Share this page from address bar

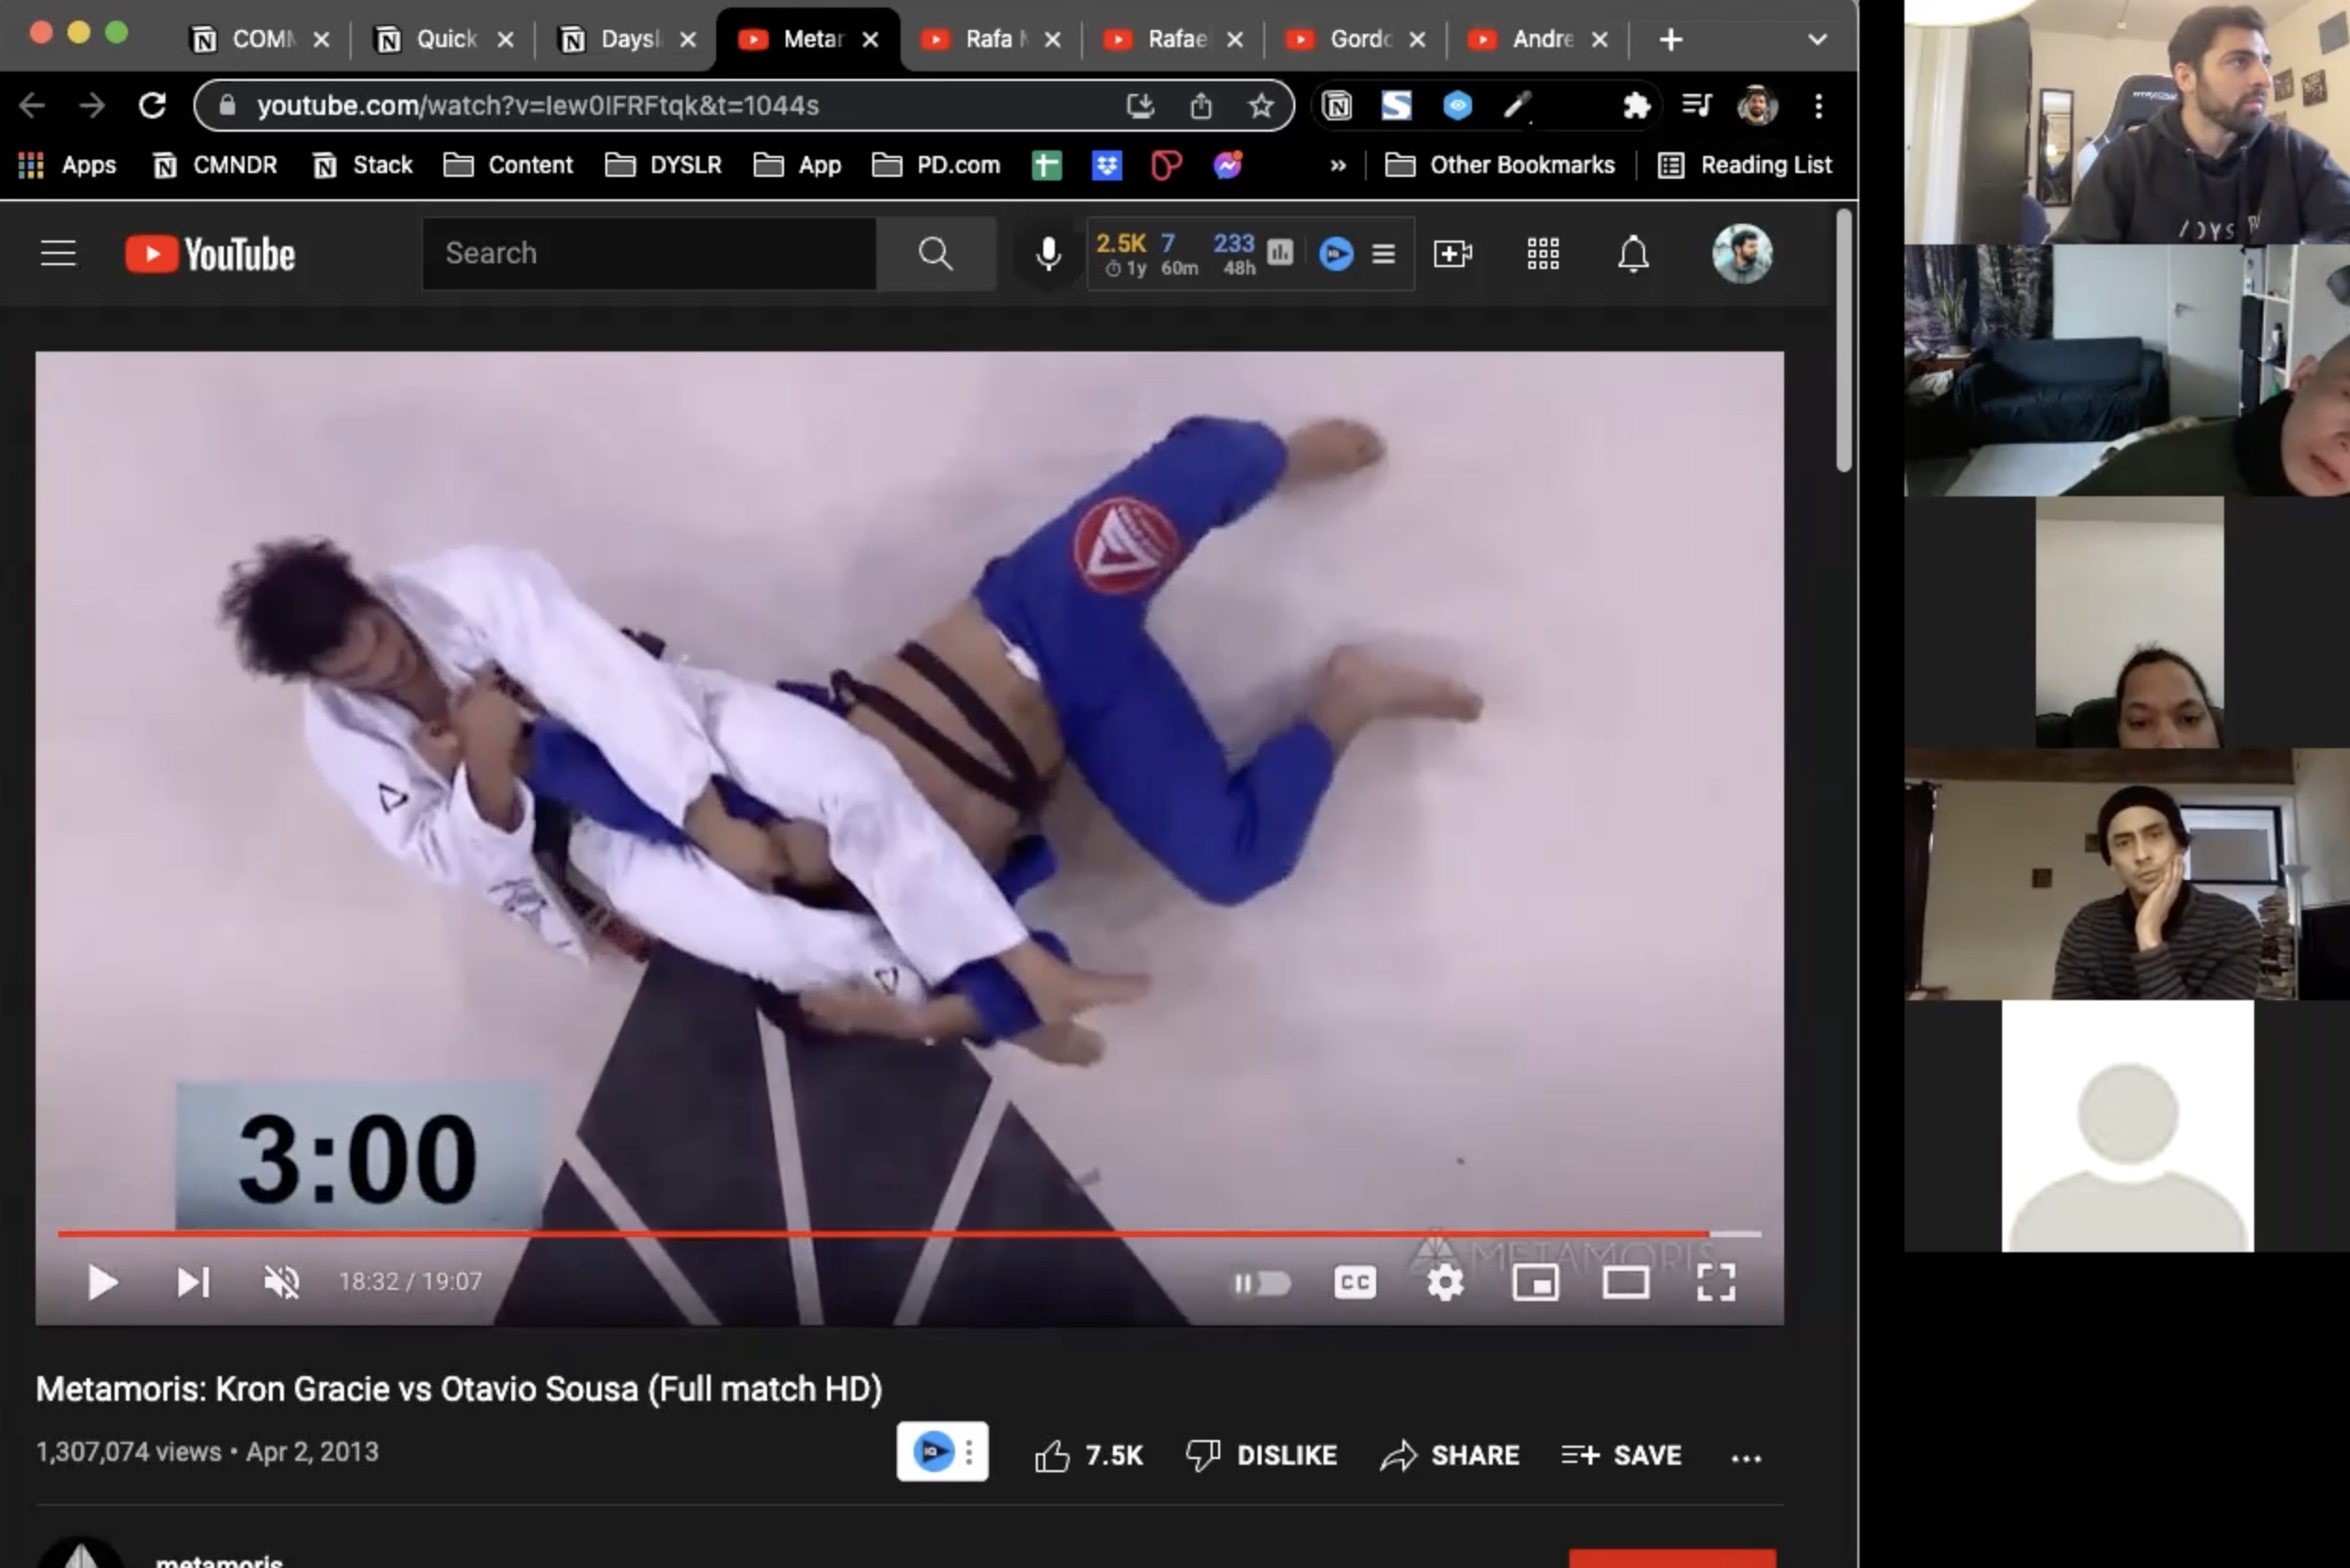point(1201,105)
